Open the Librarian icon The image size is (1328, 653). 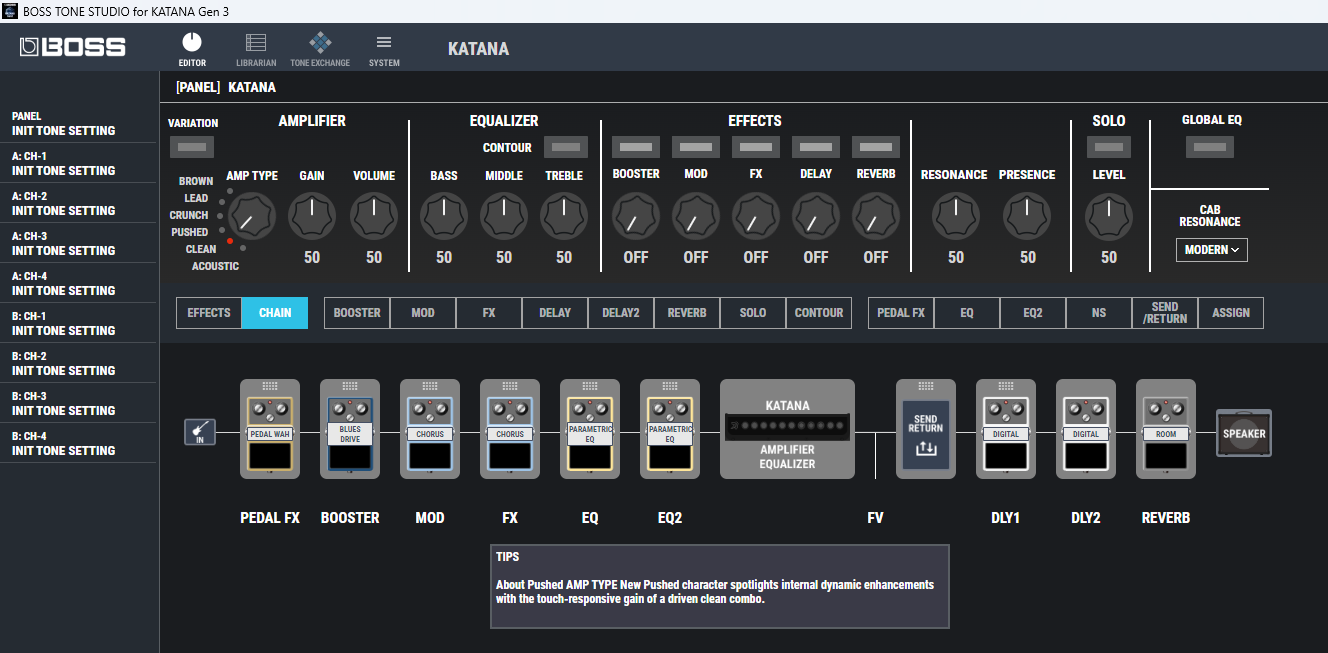tap(256, 49)
